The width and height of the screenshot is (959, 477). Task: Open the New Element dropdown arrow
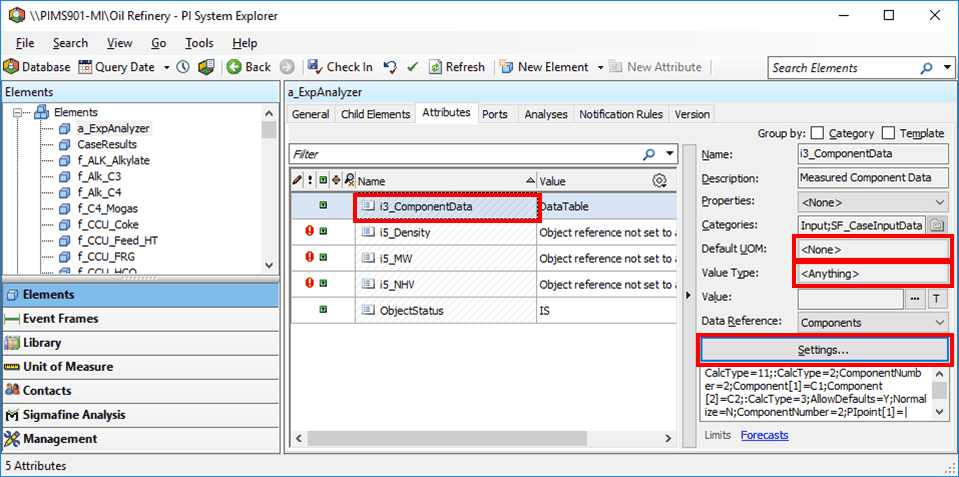(600, 67)
